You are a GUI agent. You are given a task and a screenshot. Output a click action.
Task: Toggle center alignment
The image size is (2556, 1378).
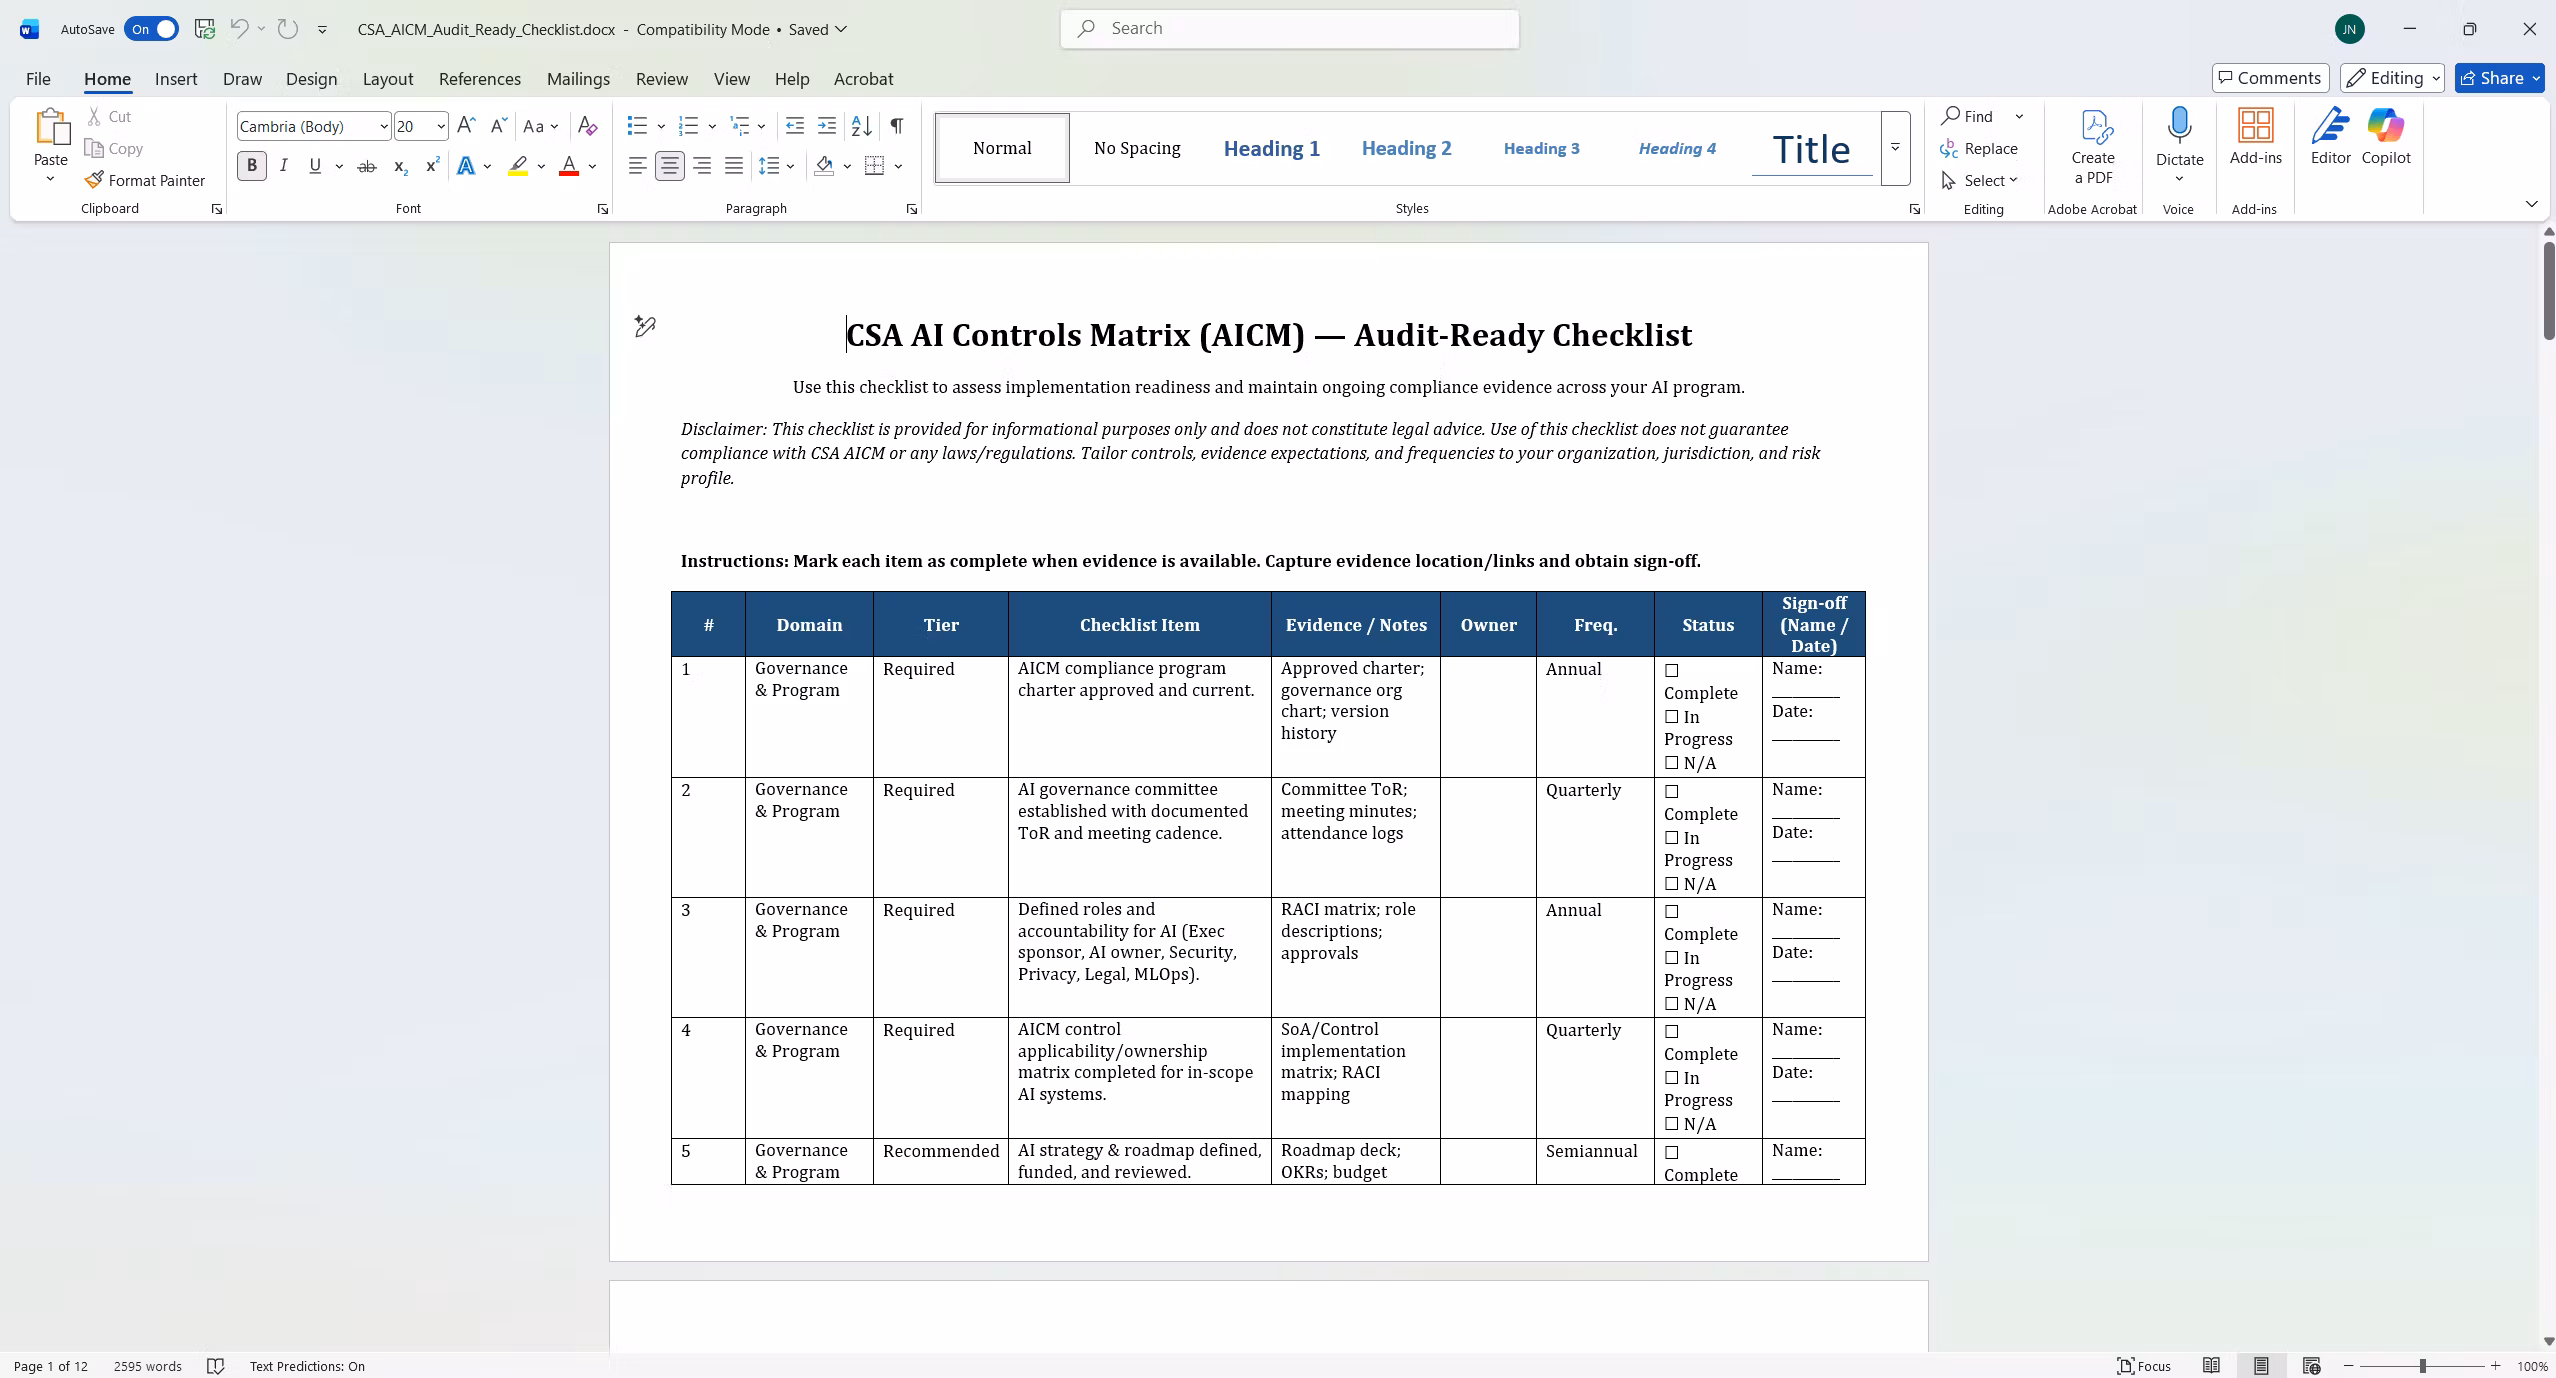pyautogui.click(x=670, y=166)
